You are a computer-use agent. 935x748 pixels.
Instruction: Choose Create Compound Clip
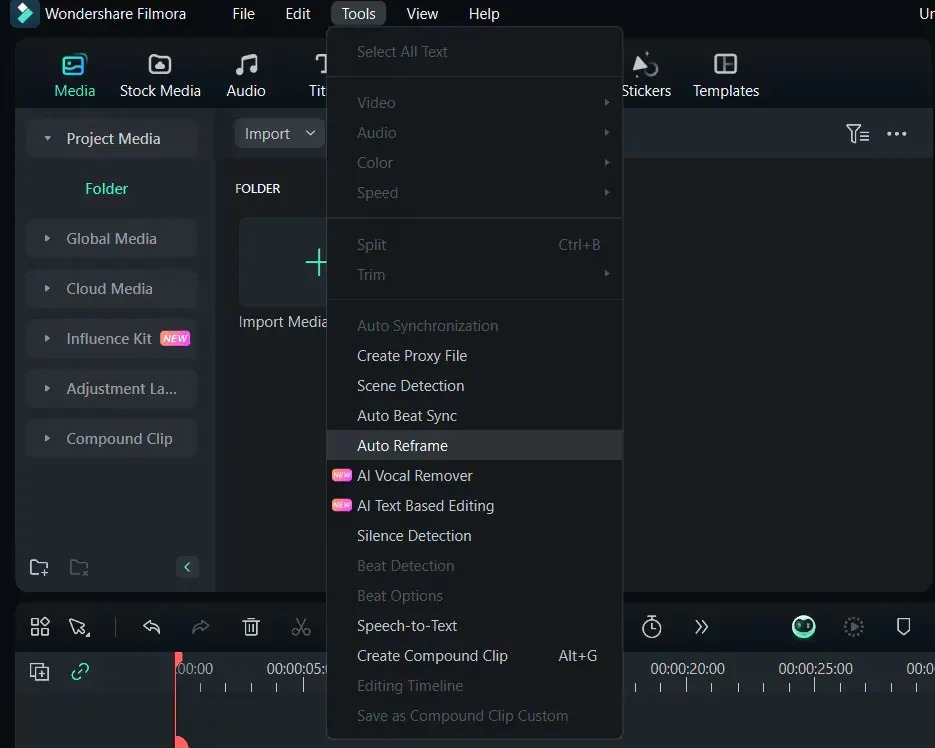pos(475,656)
